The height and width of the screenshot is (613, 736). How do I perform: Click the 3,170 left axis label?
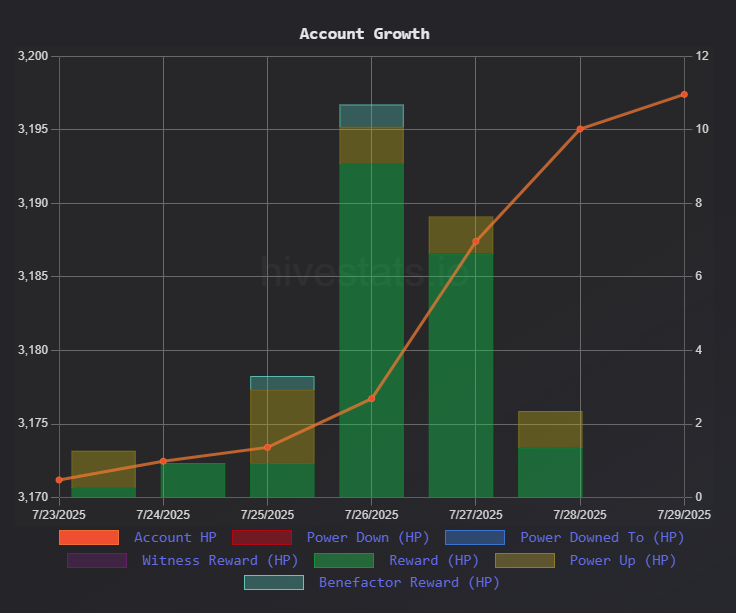pos(33,497)
